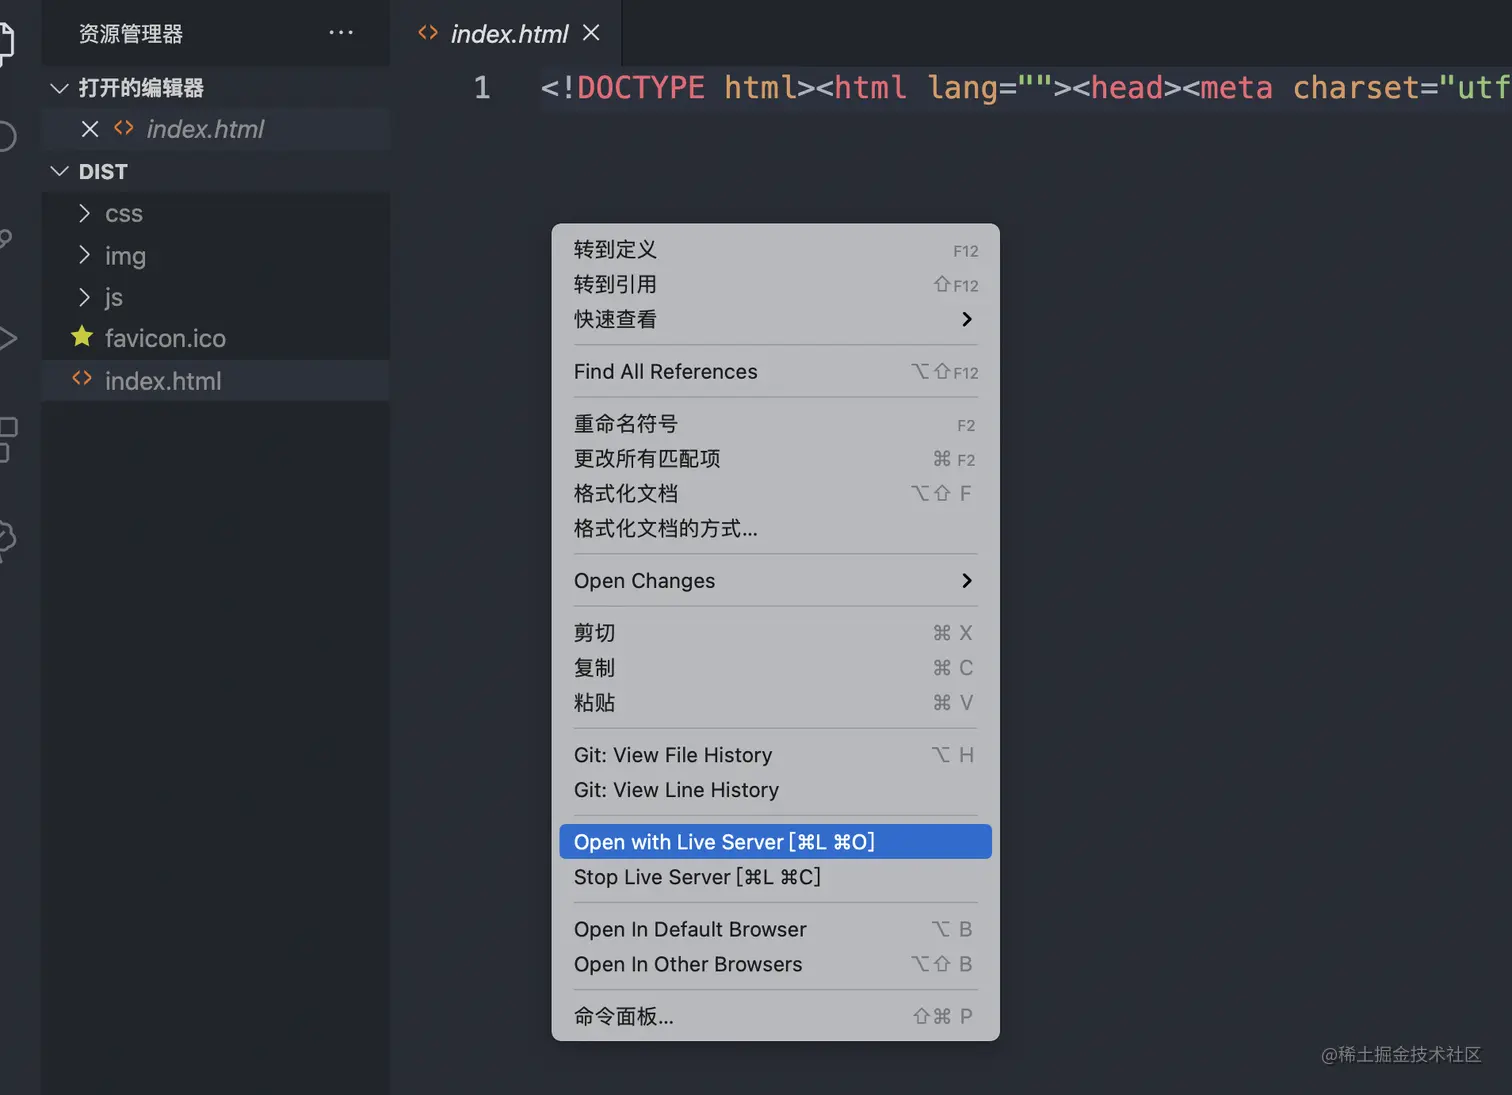Expand the img folder
This screenshot has height=1095, width=1512.
[85, 255]
